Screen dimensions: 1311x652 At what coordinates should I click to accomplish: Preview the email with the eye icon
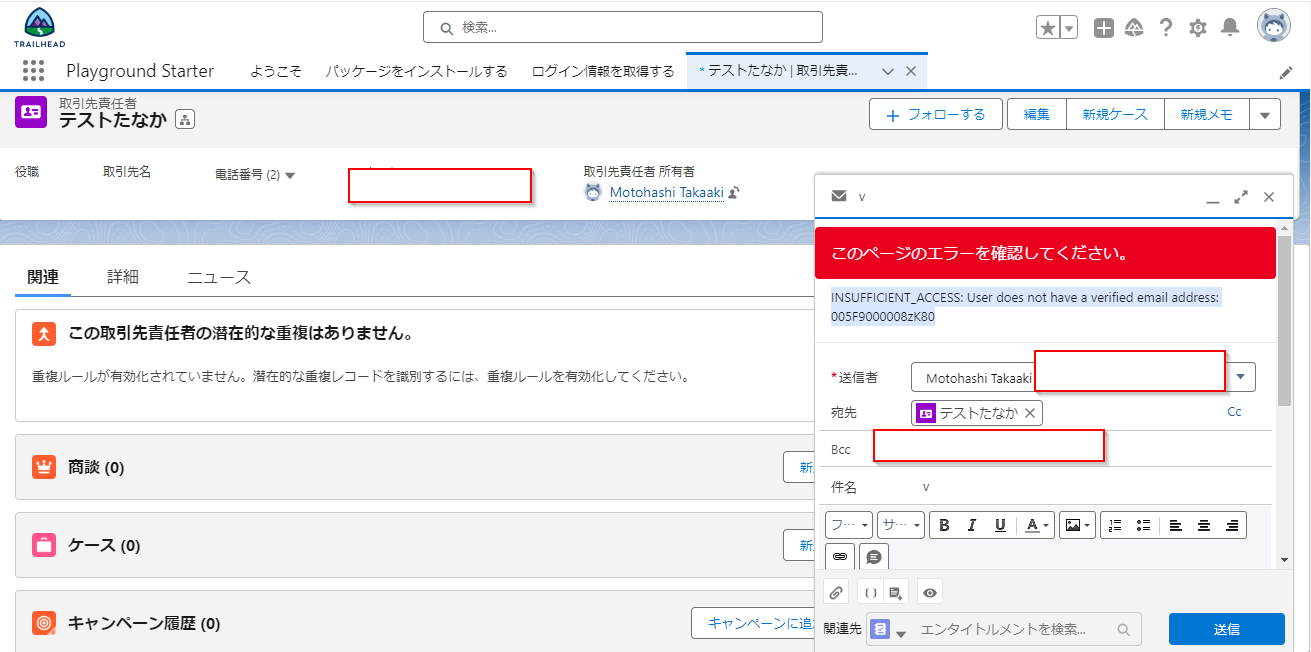tap(929, 591)
